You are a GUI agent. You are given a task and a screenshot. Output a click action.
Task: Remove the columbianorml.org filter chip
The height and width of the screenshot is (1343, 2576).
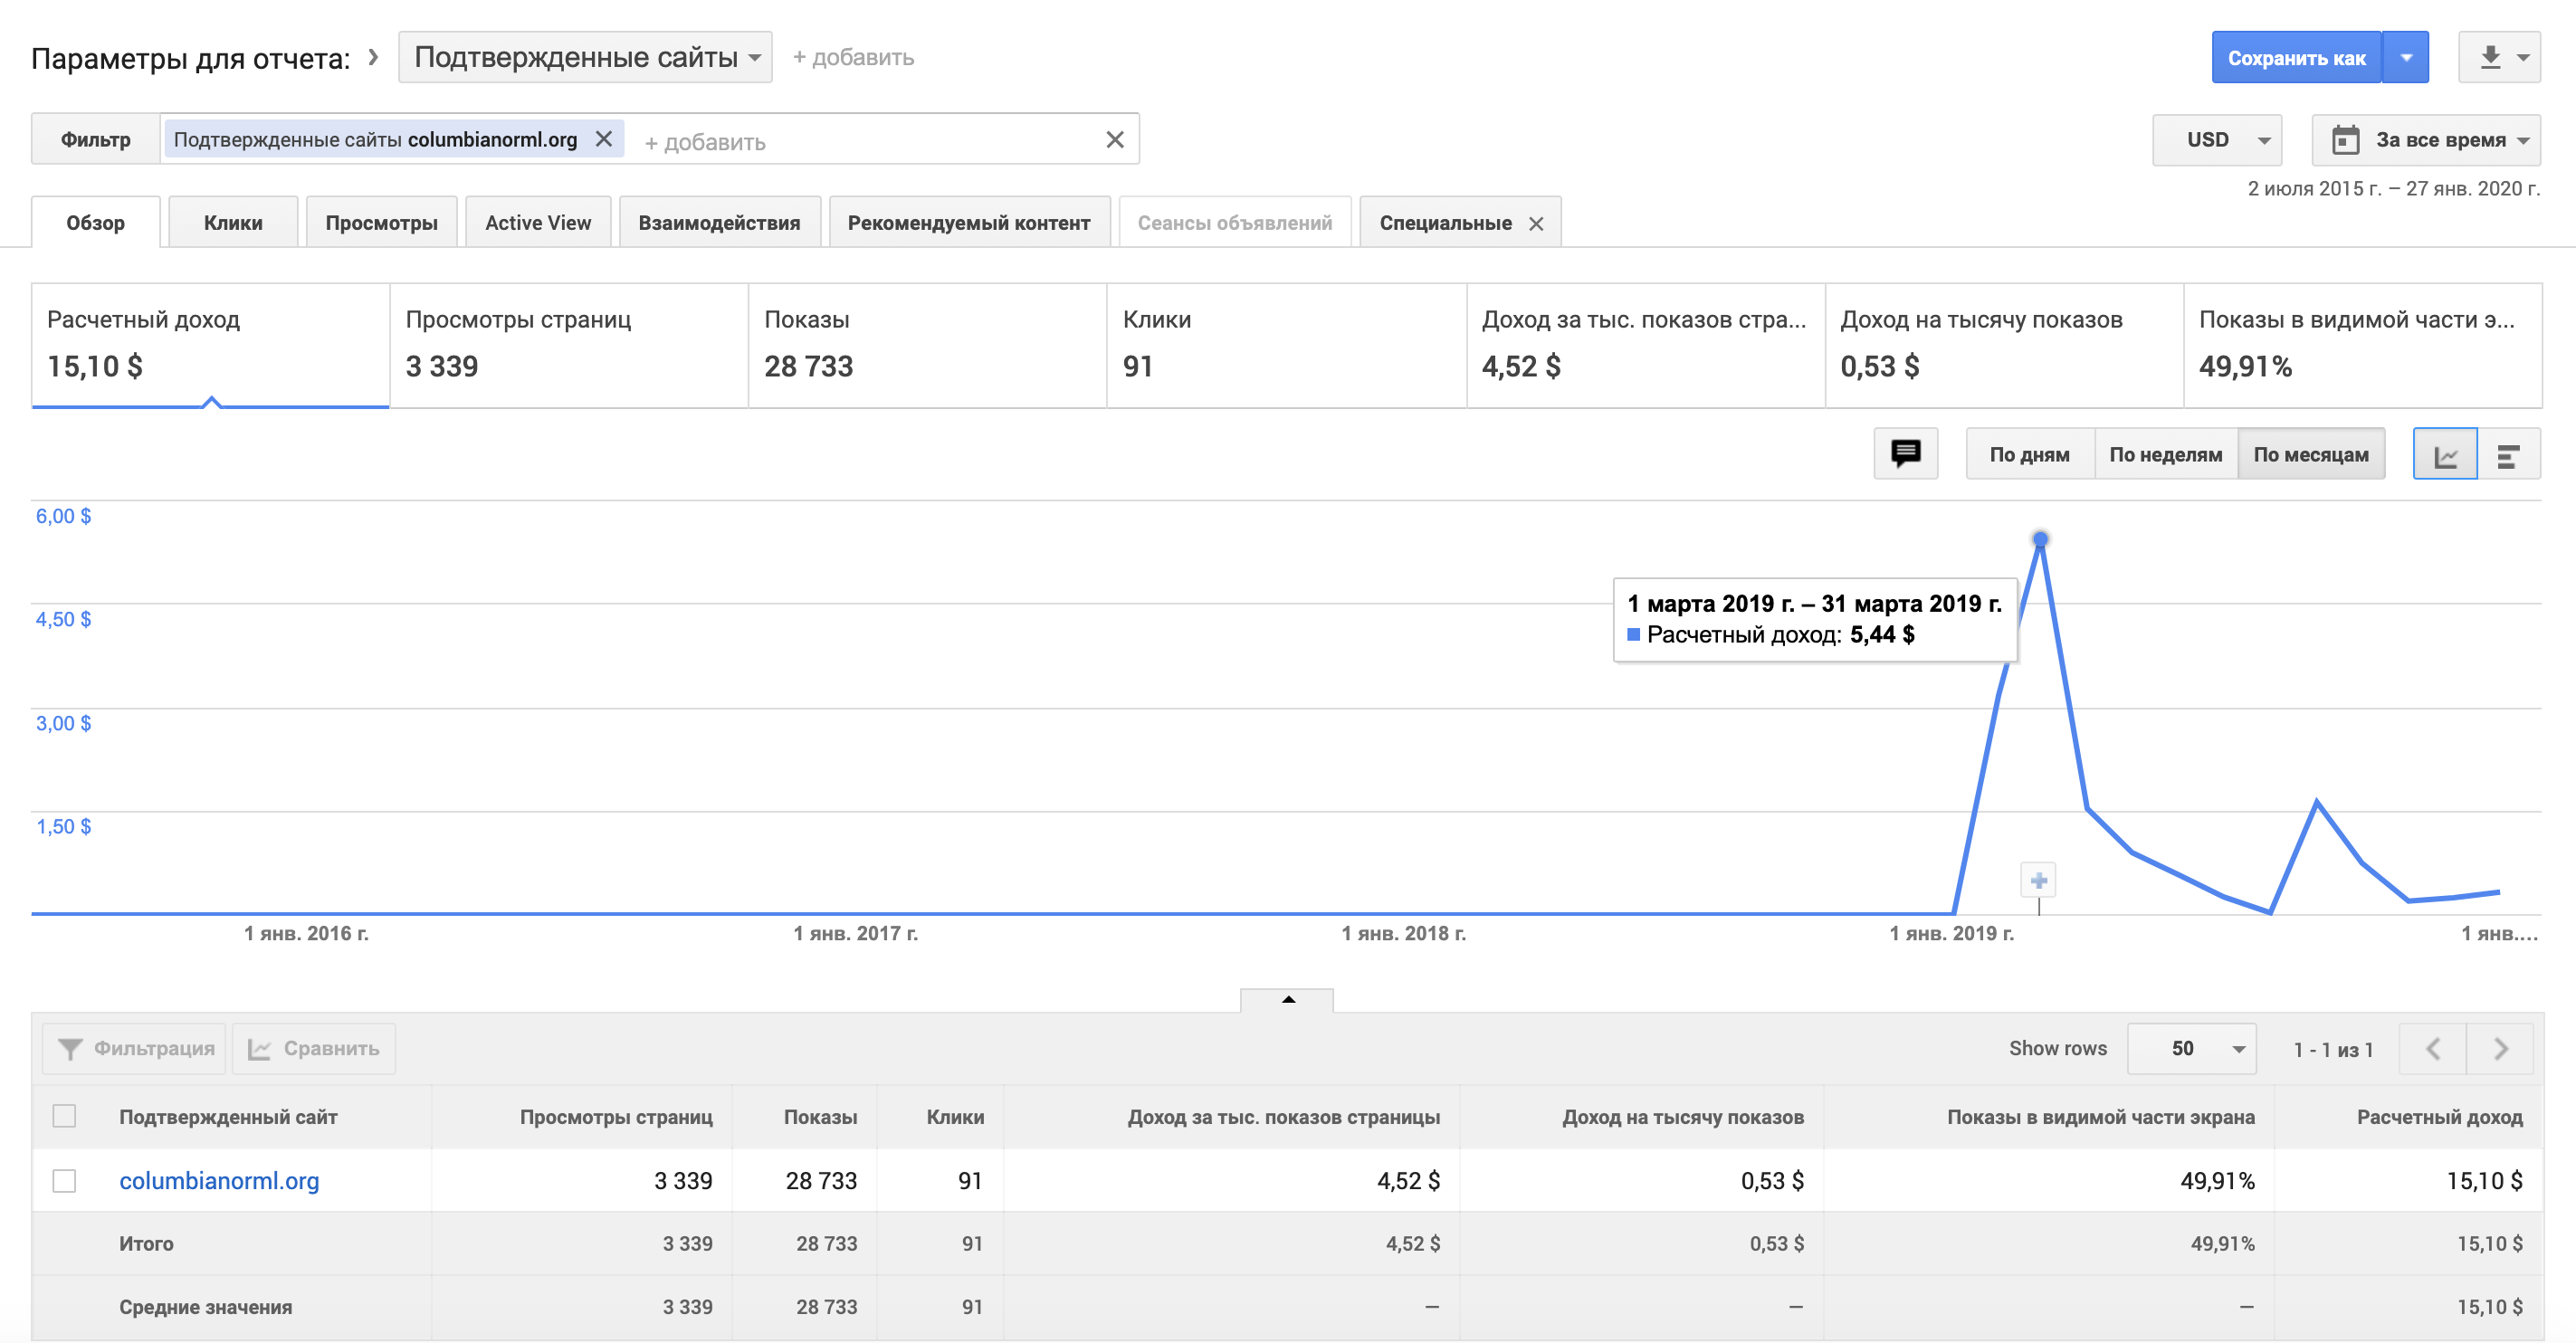[x=604, y=139]
